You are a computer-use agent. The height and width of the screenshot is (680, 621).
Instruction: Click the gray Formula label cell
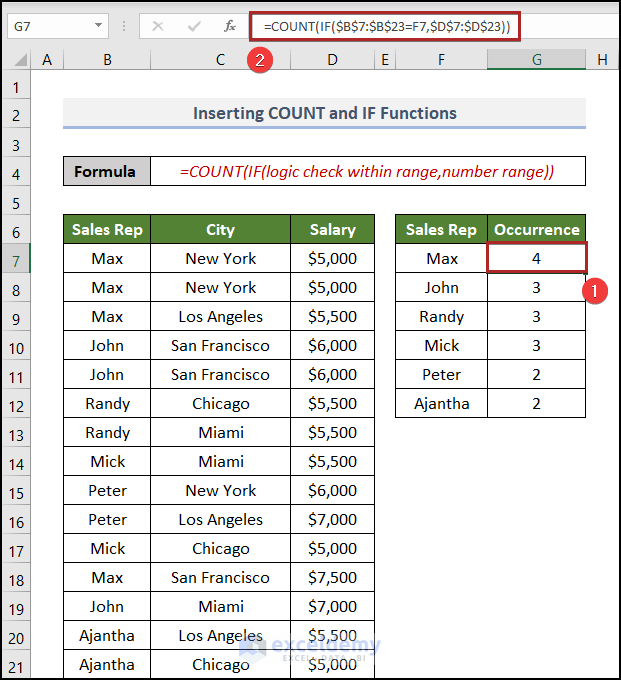tap(106, 171)
